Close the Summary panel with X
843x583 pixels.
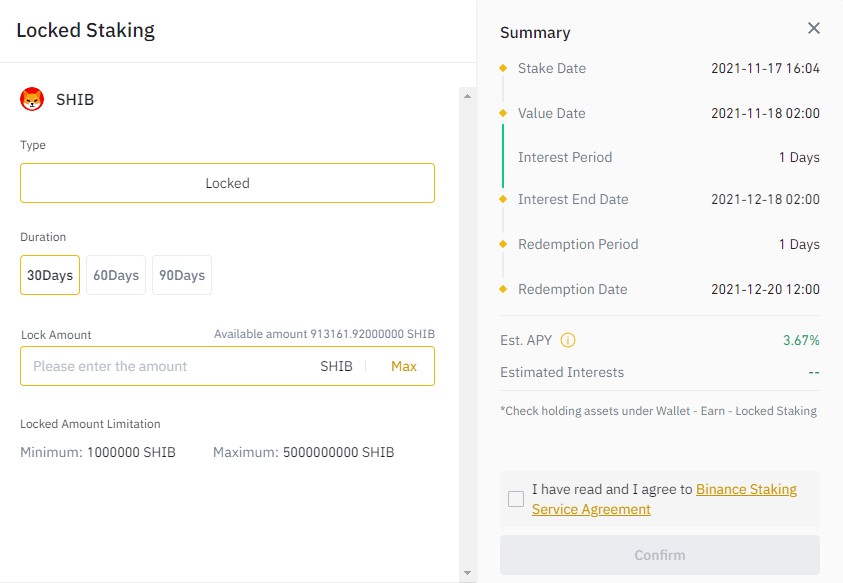pos(813,28)
